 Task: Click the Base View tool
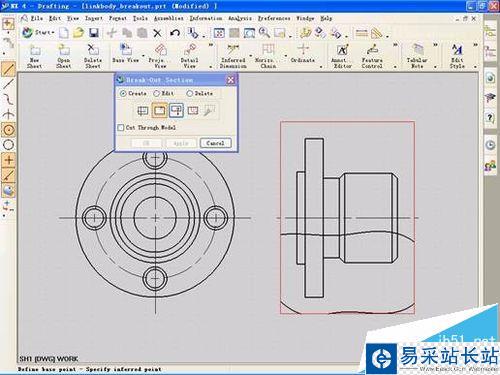tap(126, 54)
